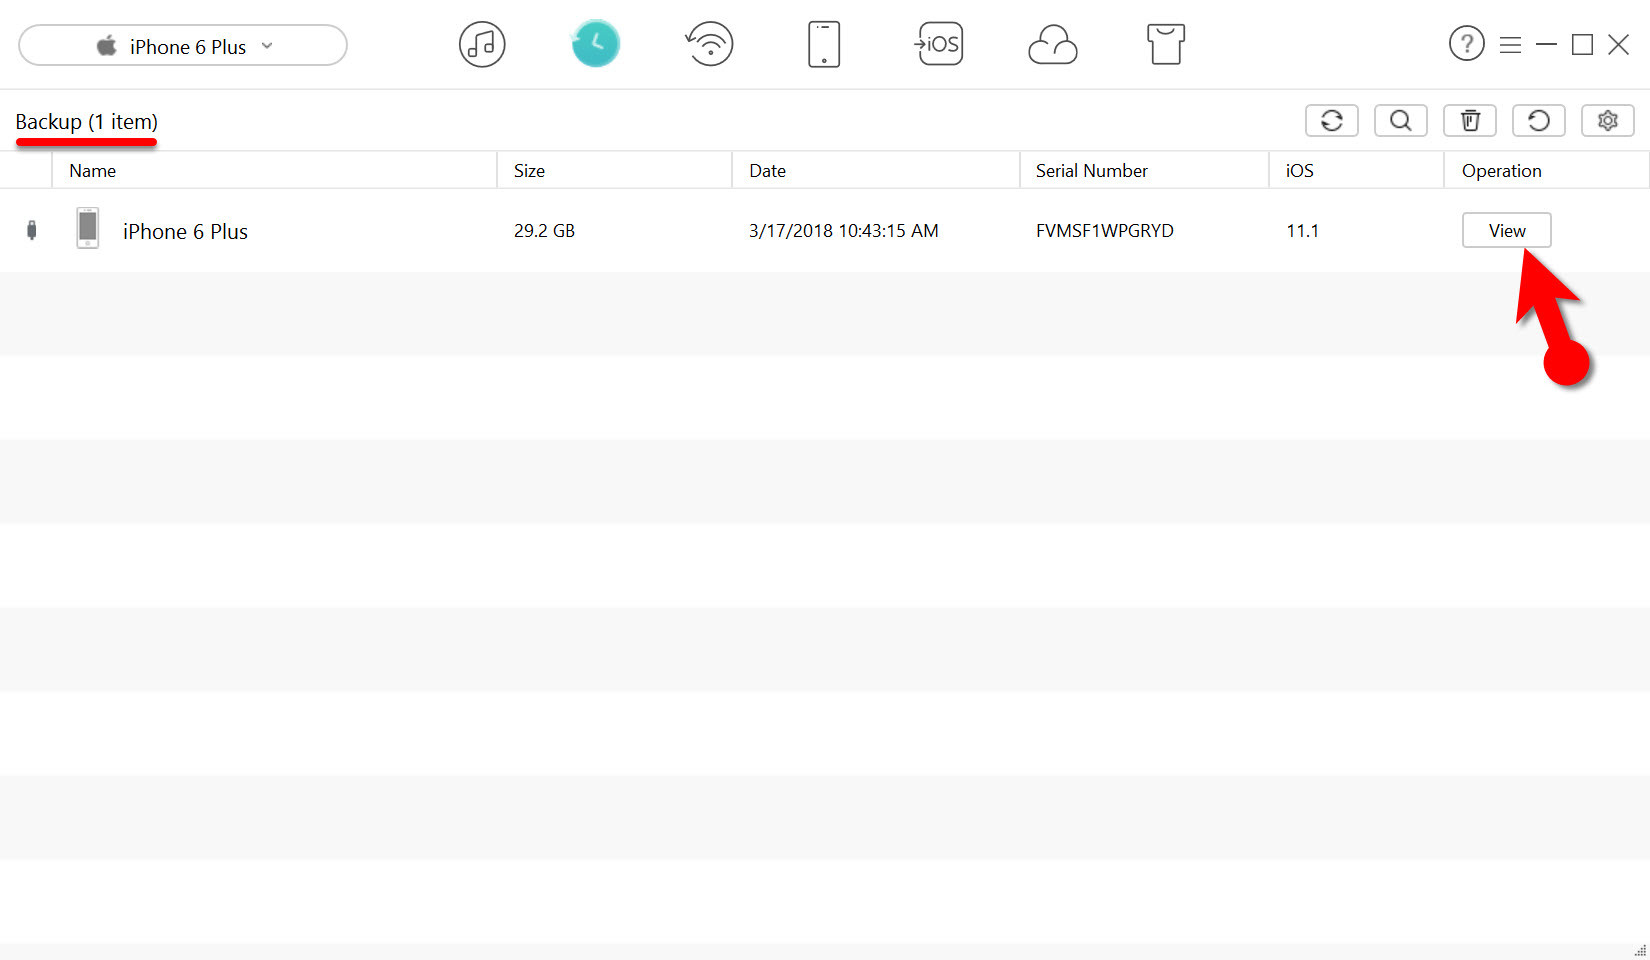Image resolution: width=1650 pixels, height=960 pixels.
Task: Close the application window
Action: point(1618,45)
